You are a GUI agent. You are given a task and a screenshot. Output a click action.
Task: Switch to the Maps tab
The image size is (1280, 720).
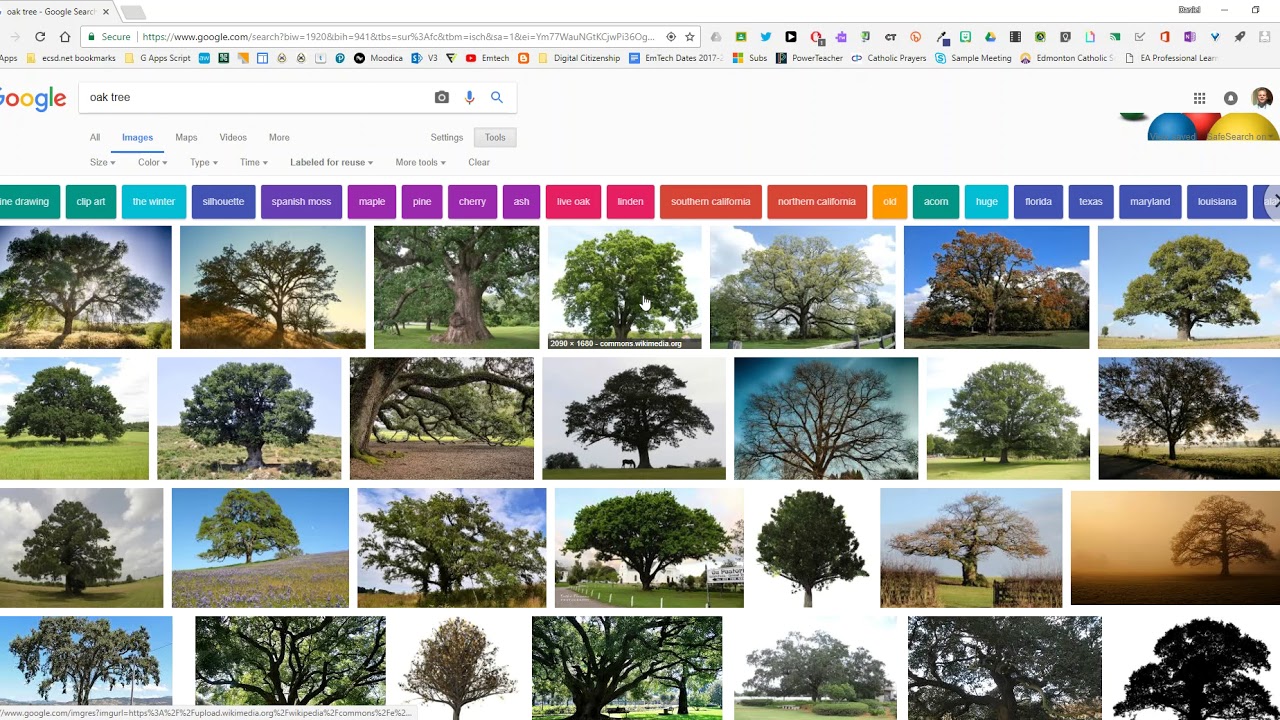(x=186, y=137)
